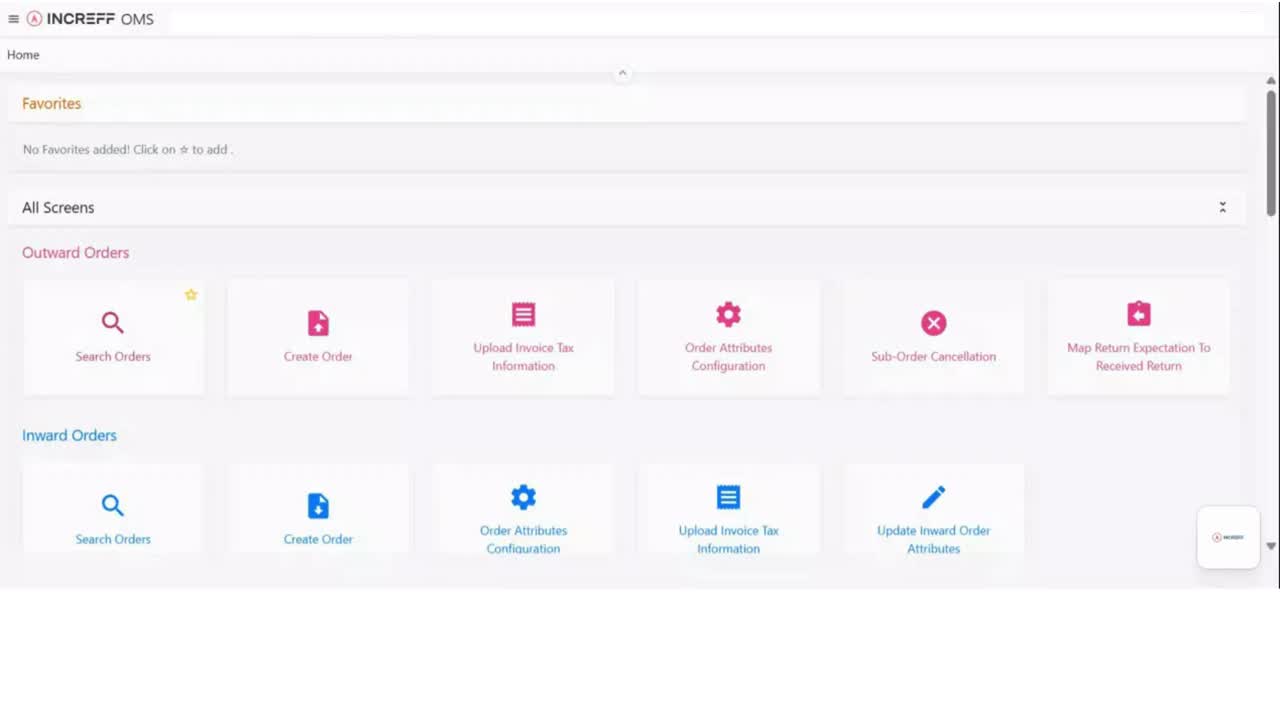The height and width of the screenshot is (720, 1280).
Task: Click the scrollbar up arrow
Action: (1271, 80)
